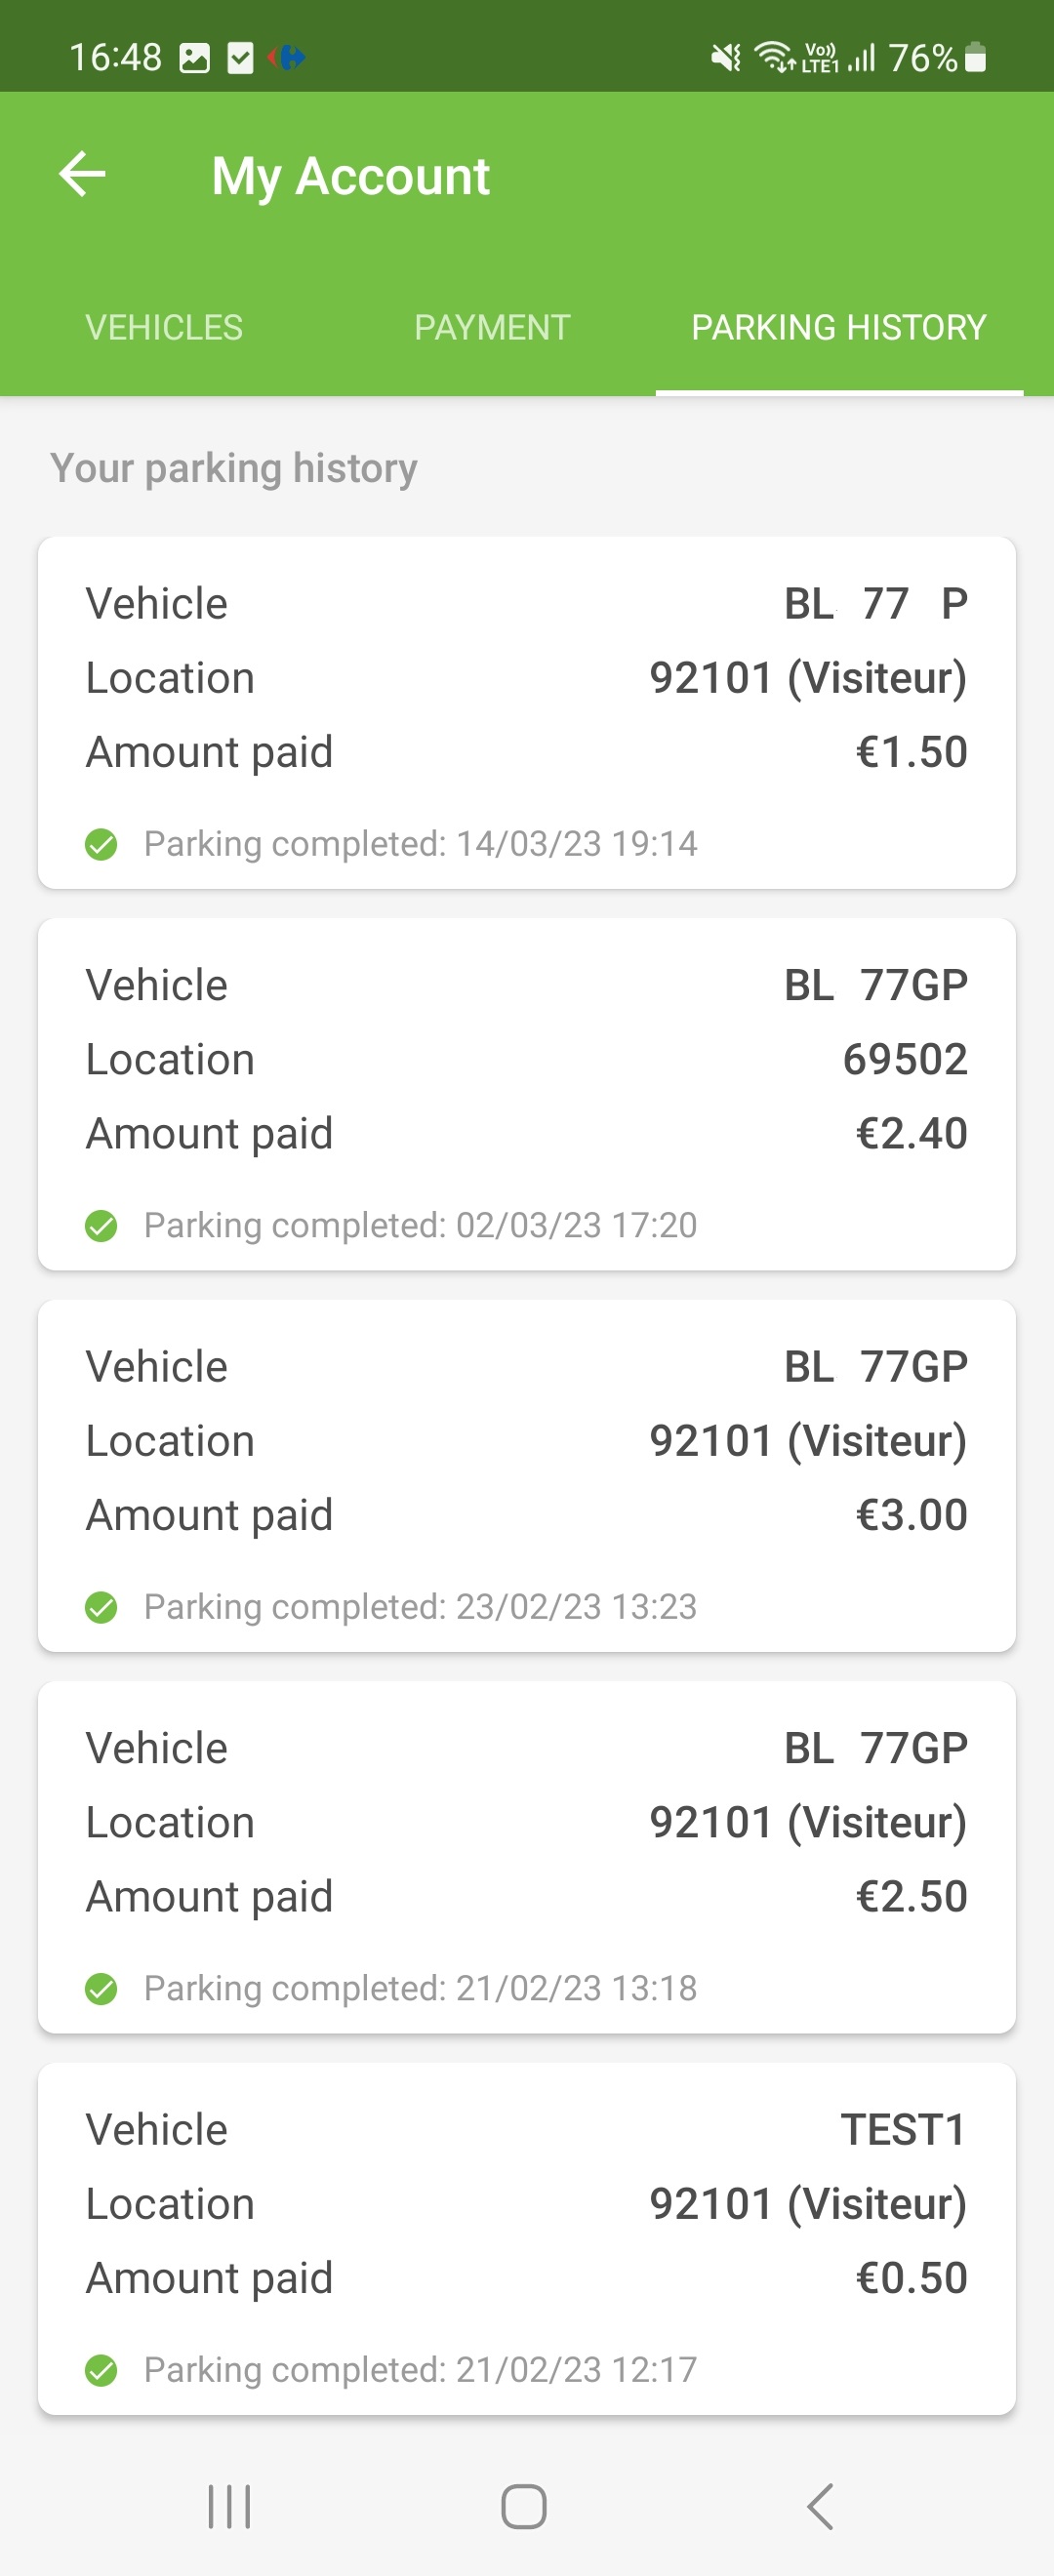Switch to the Vehicles tab
Viewport: 1054px width, 2576px height.
coord(164,328)
